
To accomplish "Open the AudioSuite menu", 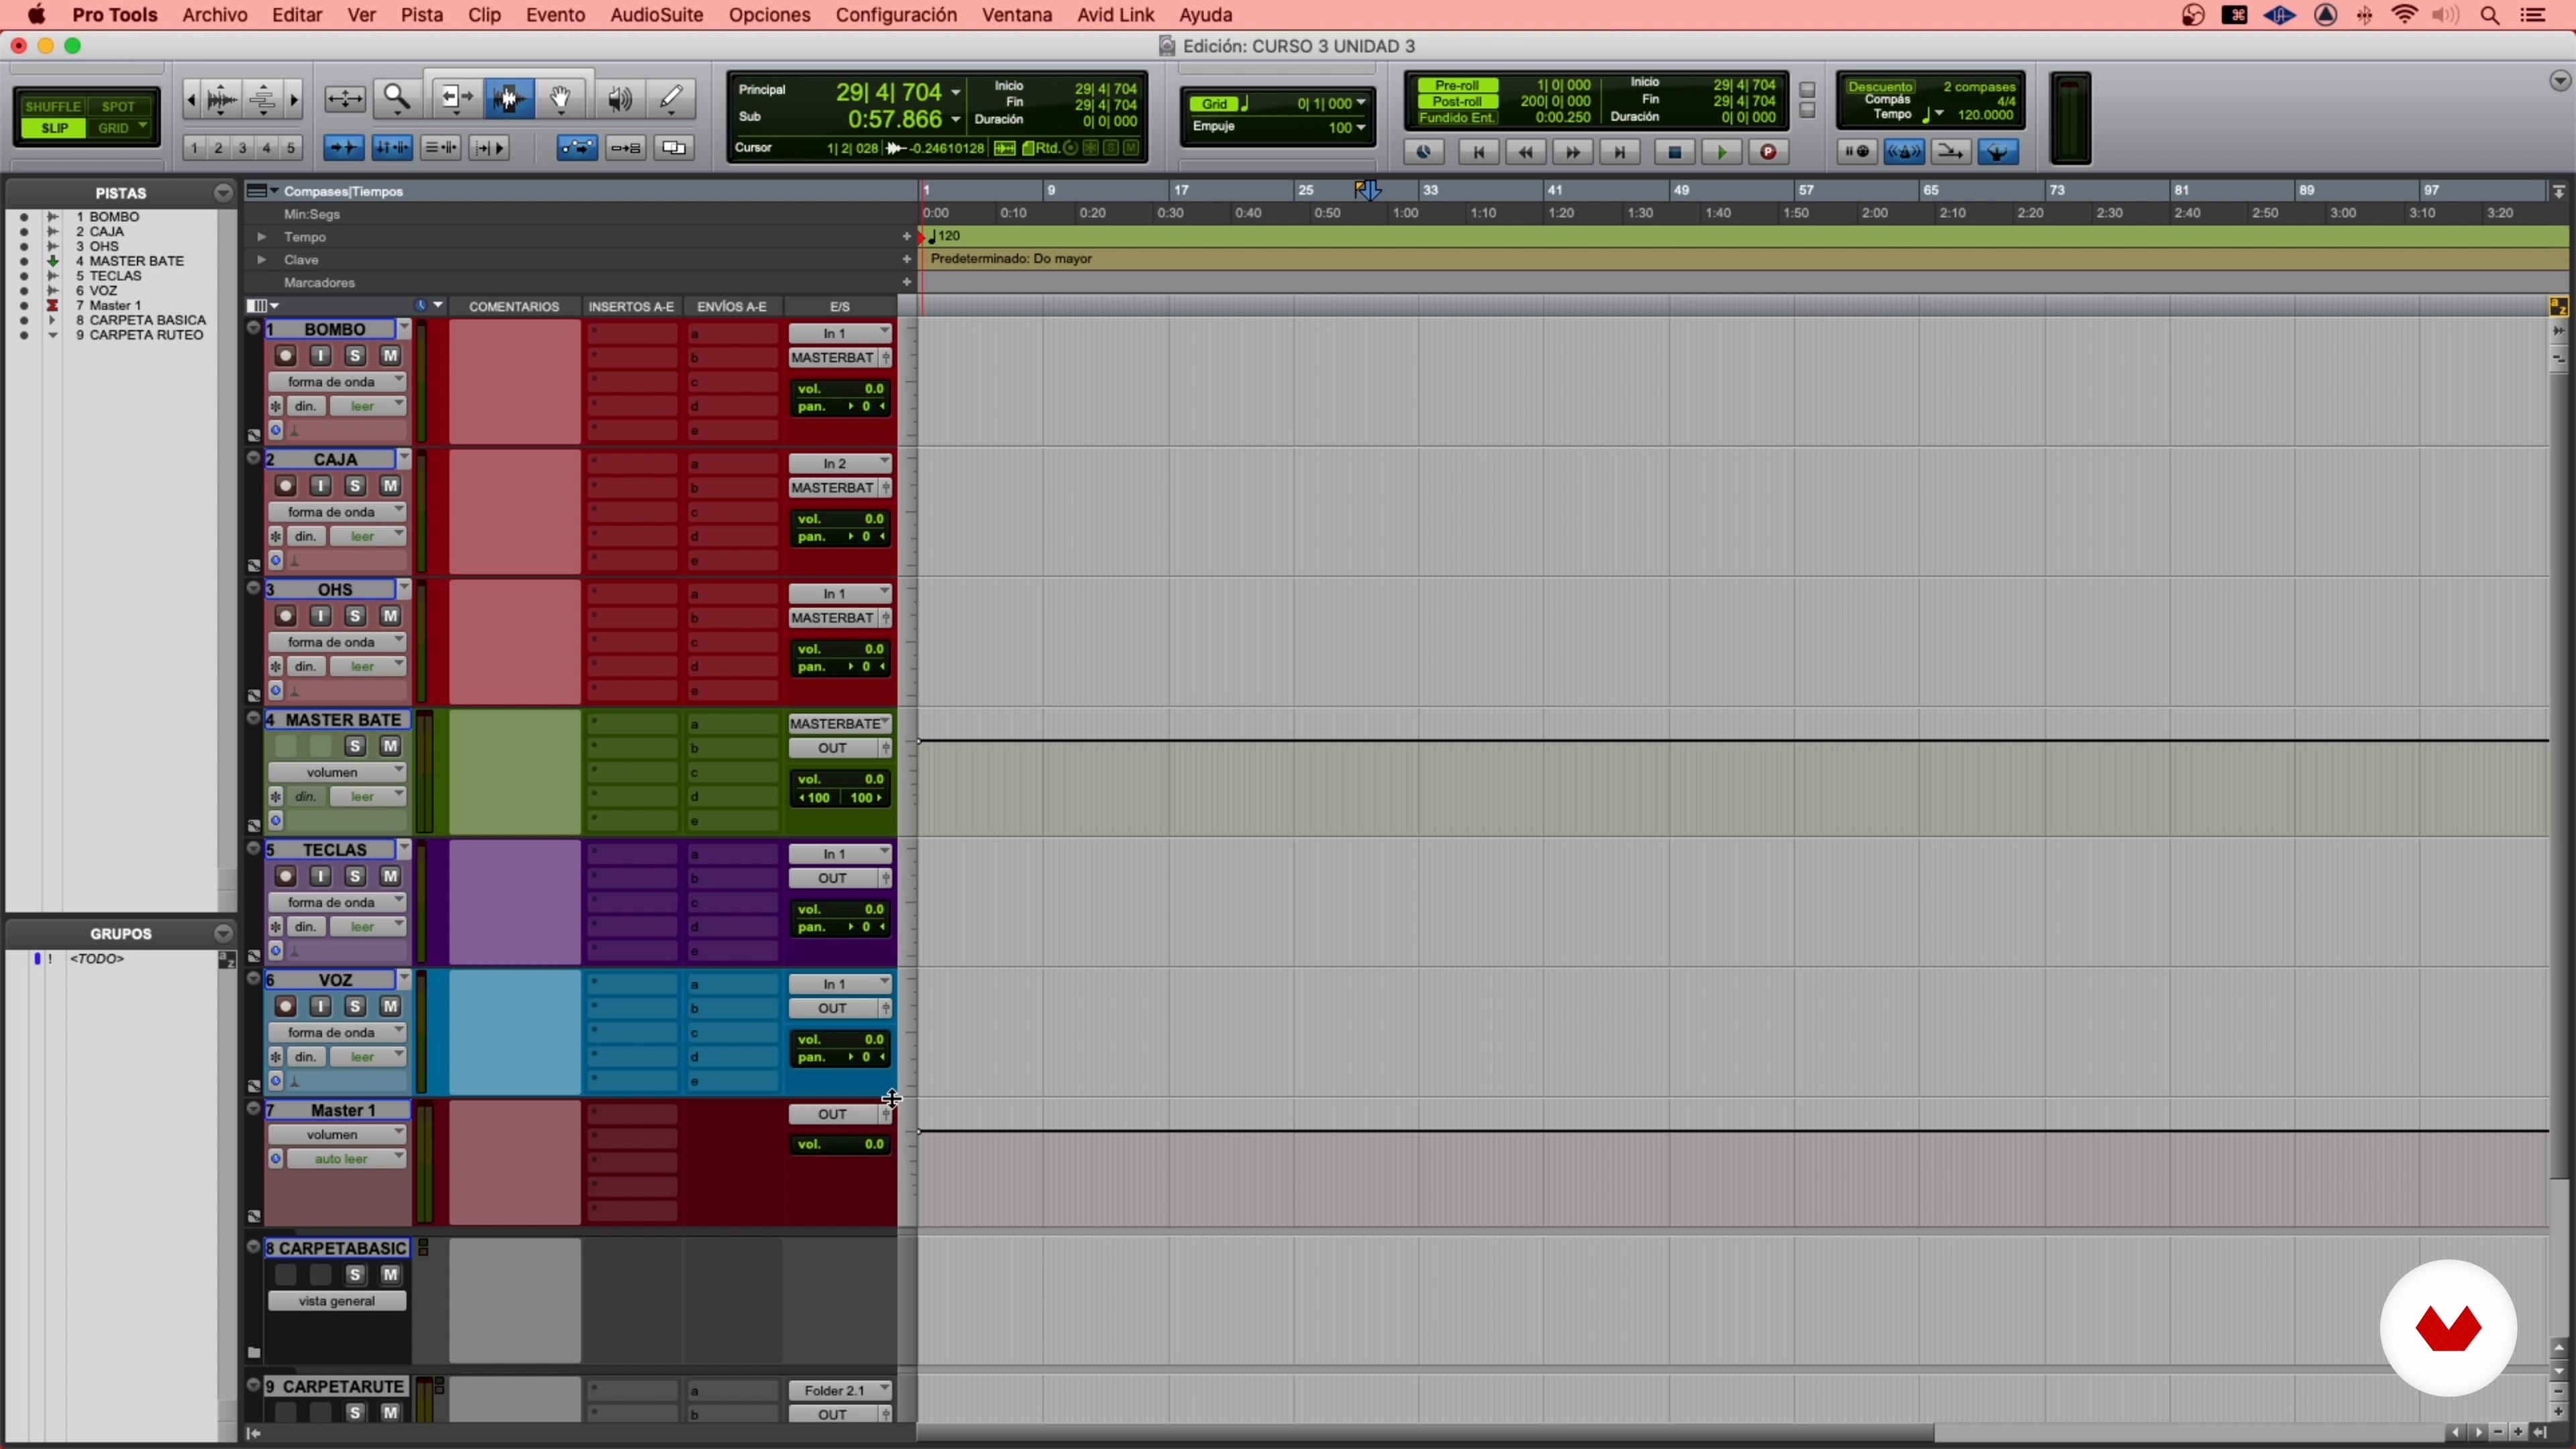I will click(657, 15).
